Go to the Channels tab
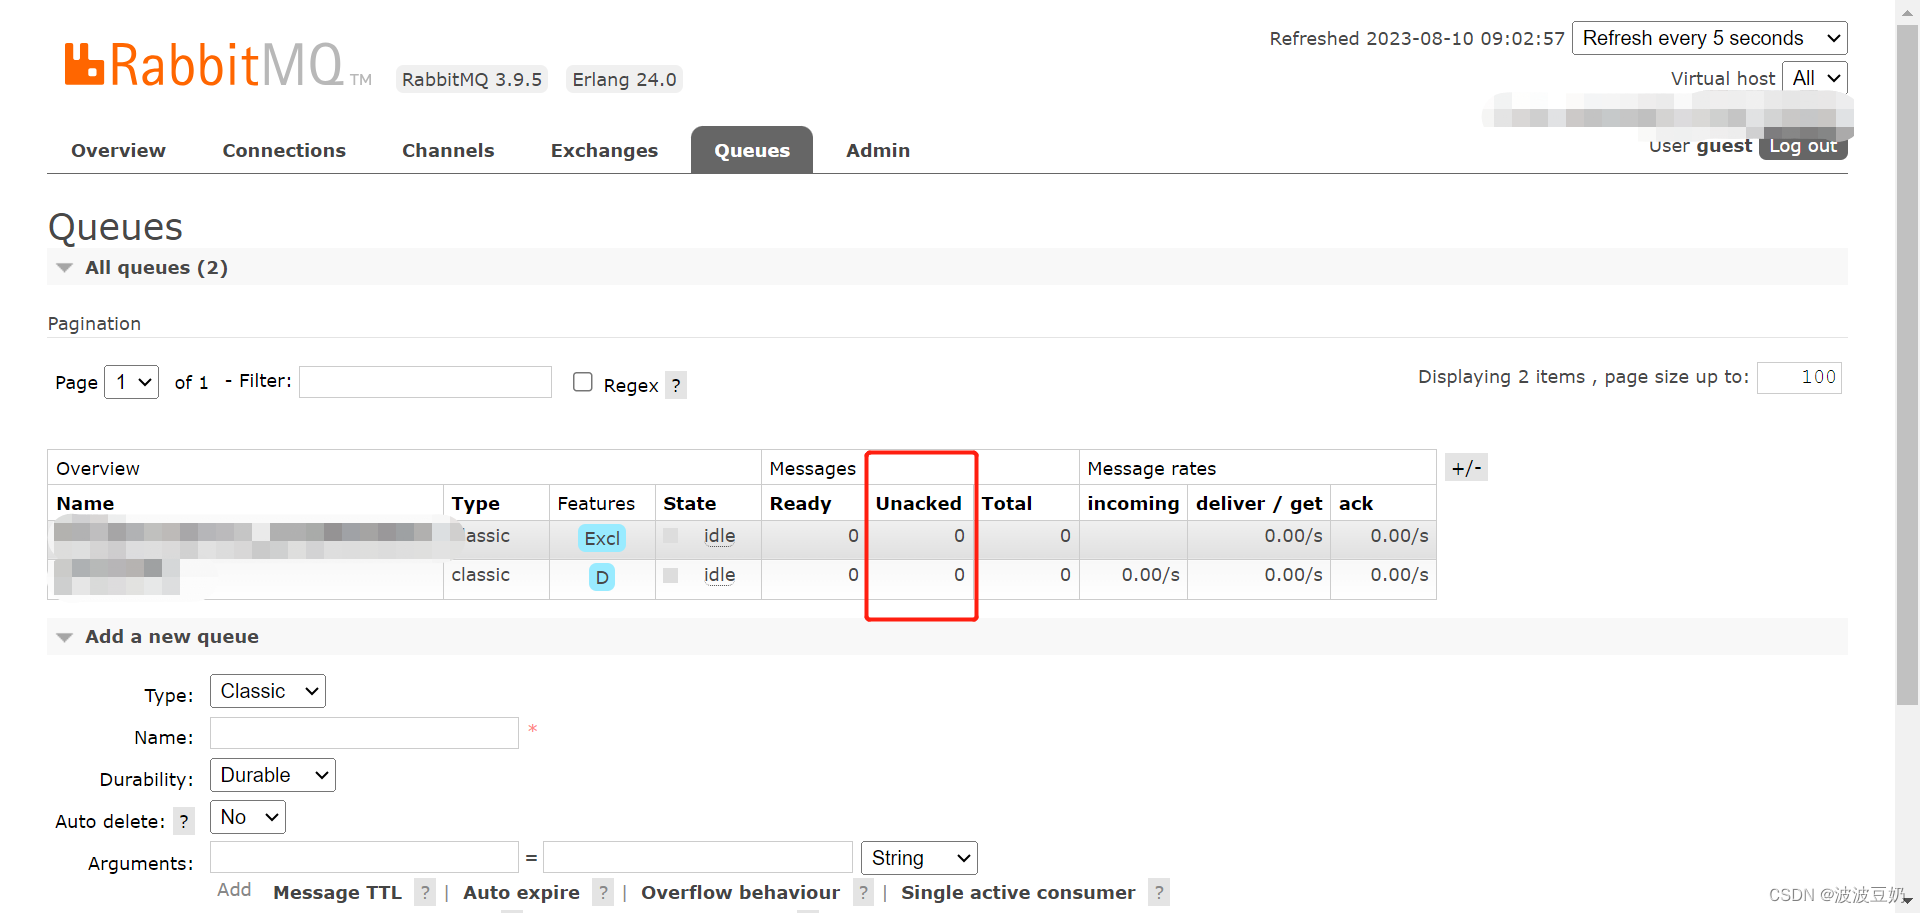The width and height of the screenshot is (1920, 913). pyautogui.click(x=448, y=150)
